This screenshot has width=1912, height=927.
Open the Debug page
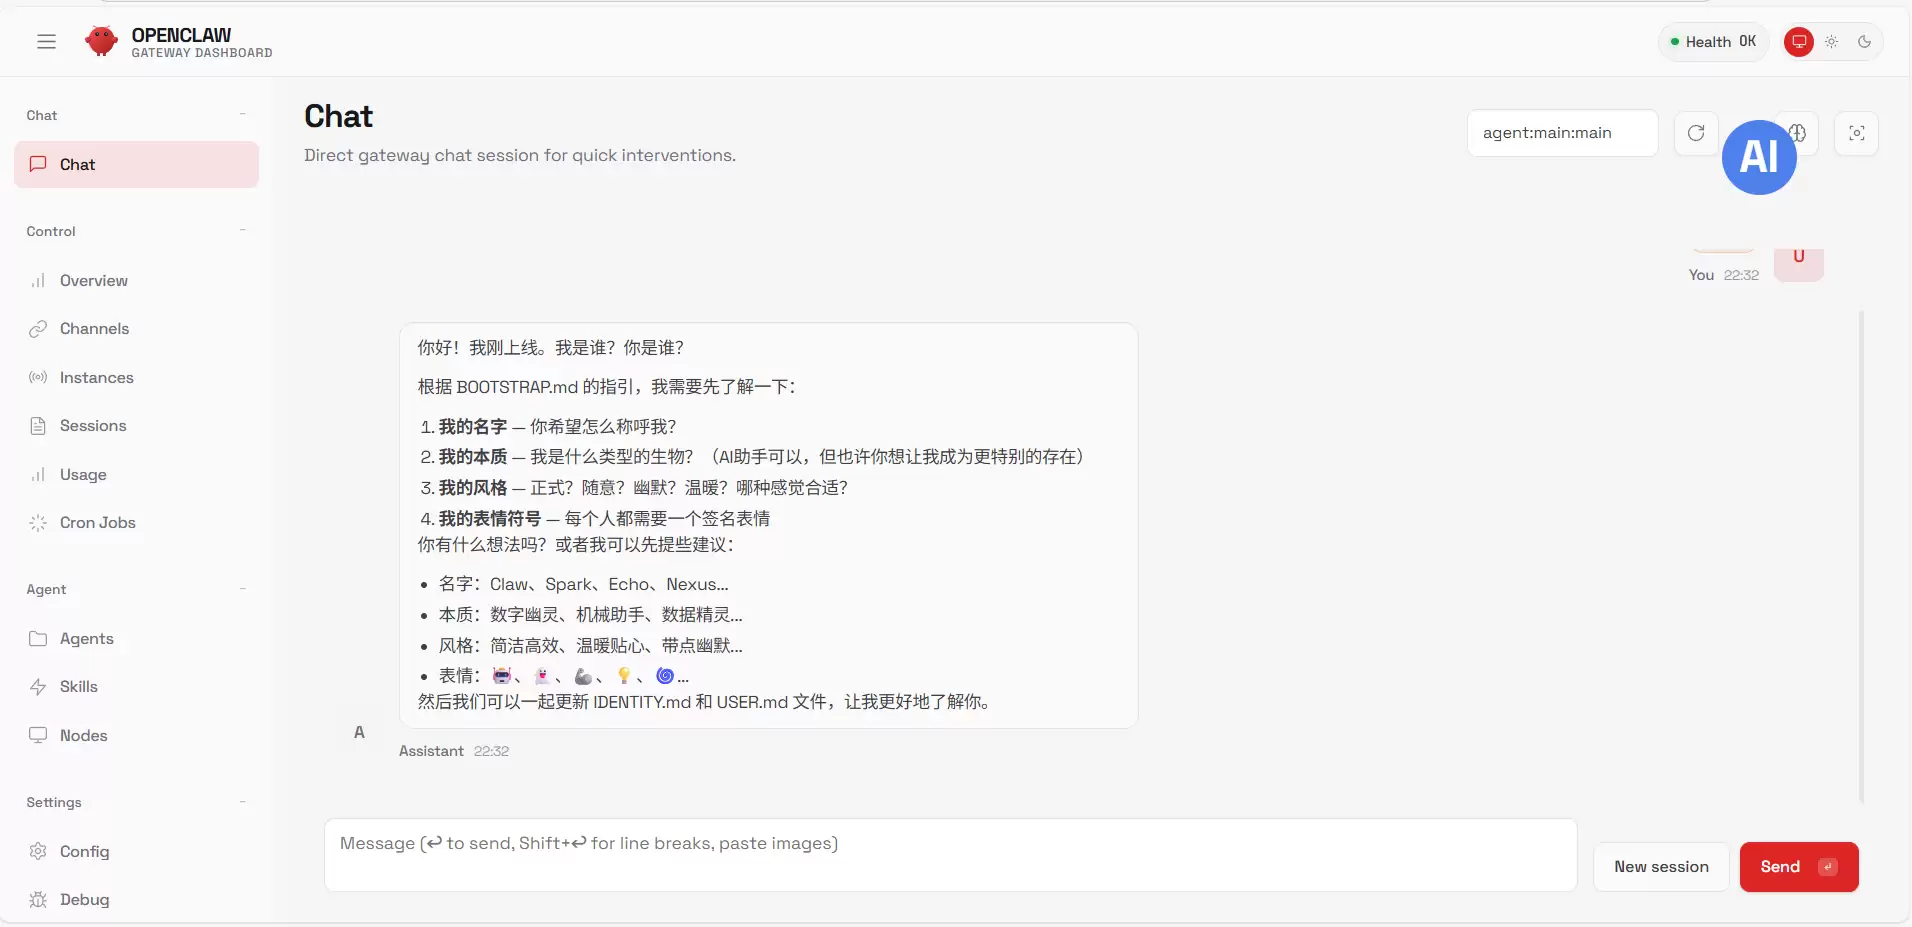pyautogui.click(x=84, y=900)
